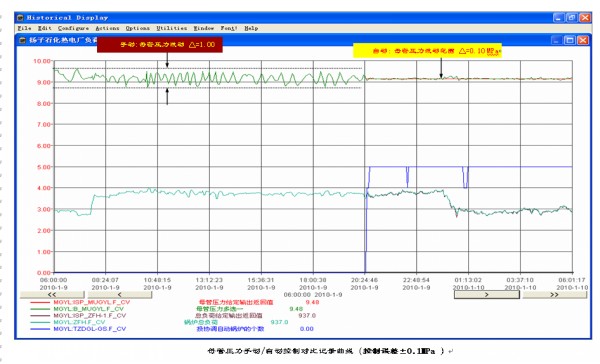
Task: Jump back with the << button
Action: point(52,295)
